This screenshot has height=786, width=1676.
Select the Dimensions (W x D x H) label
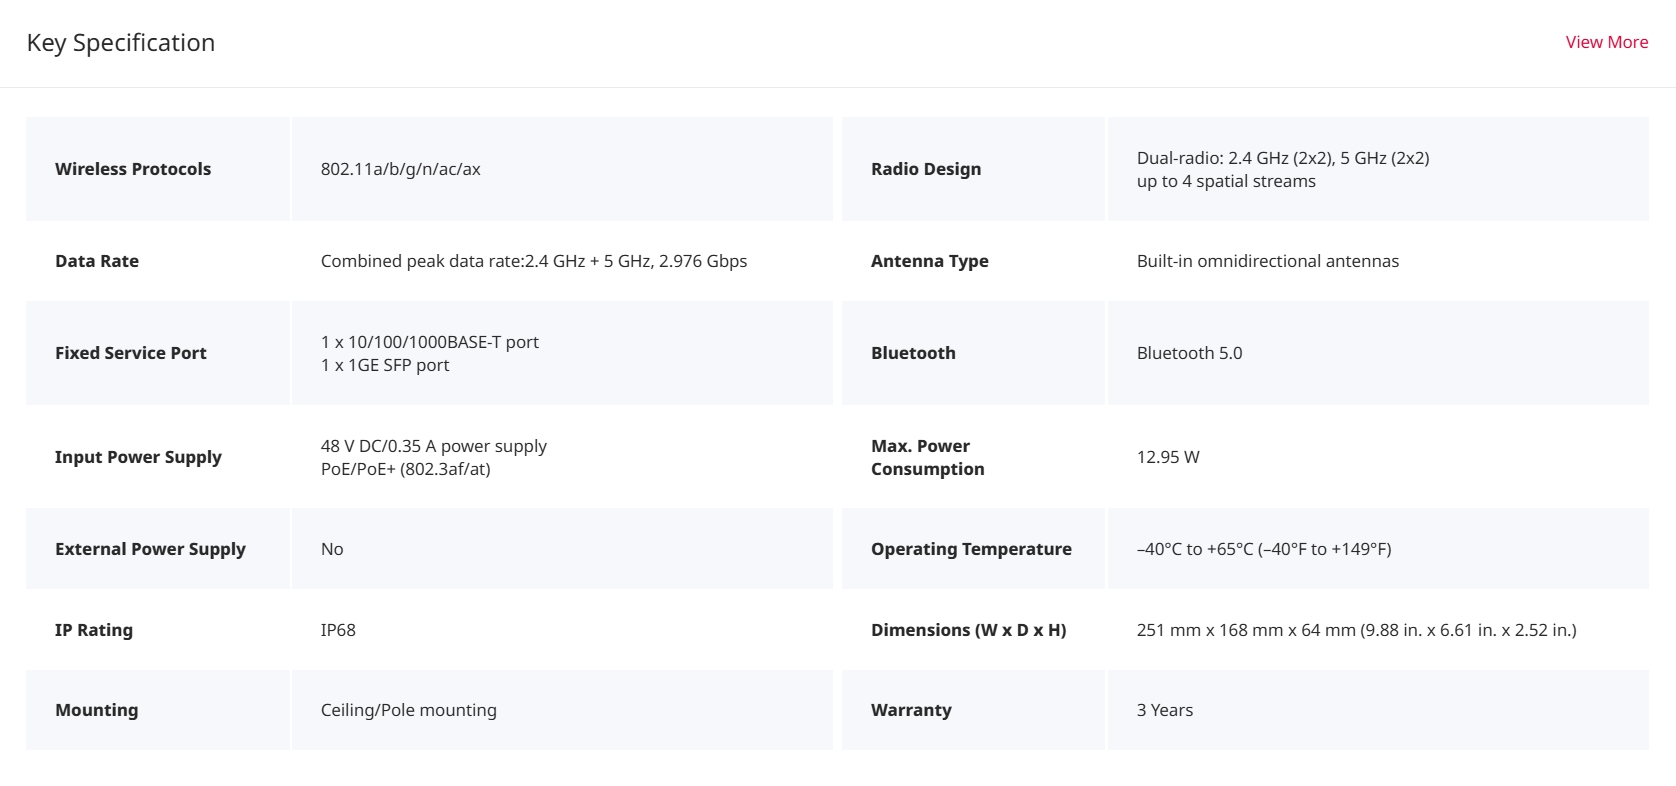click(968, 630)
